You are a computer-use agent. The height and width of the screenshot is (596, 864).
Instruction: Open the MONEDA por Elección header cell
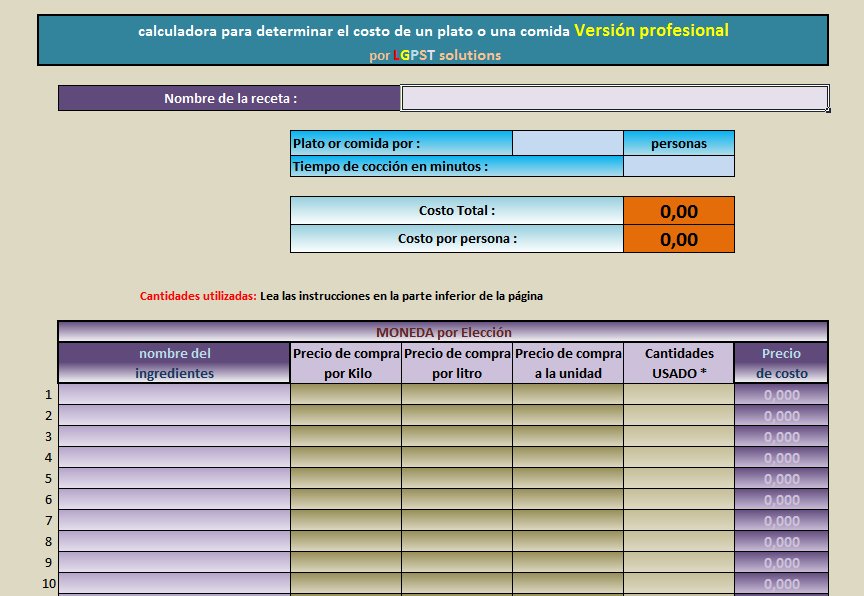pos(444,331)
